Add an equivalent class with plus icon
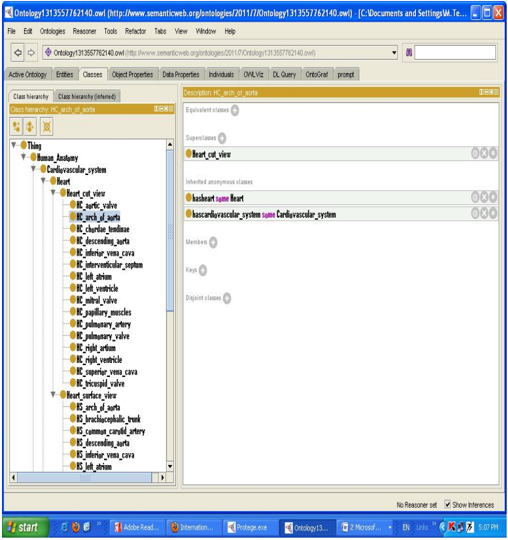Image resolution: width=508 pixels, height=540 pixels. tap(235, 110)
